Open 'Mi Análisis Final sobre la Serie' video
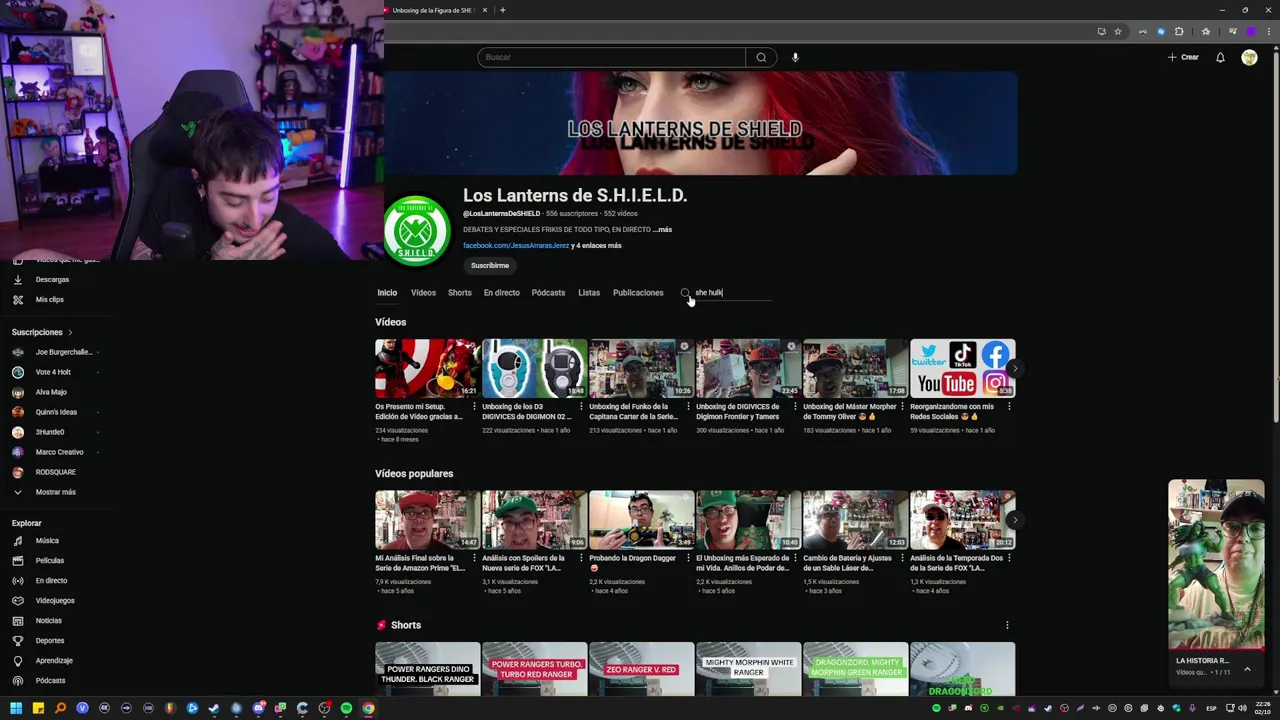The width and height of the screenshot is (1280, 720). [x=427, y=520]
